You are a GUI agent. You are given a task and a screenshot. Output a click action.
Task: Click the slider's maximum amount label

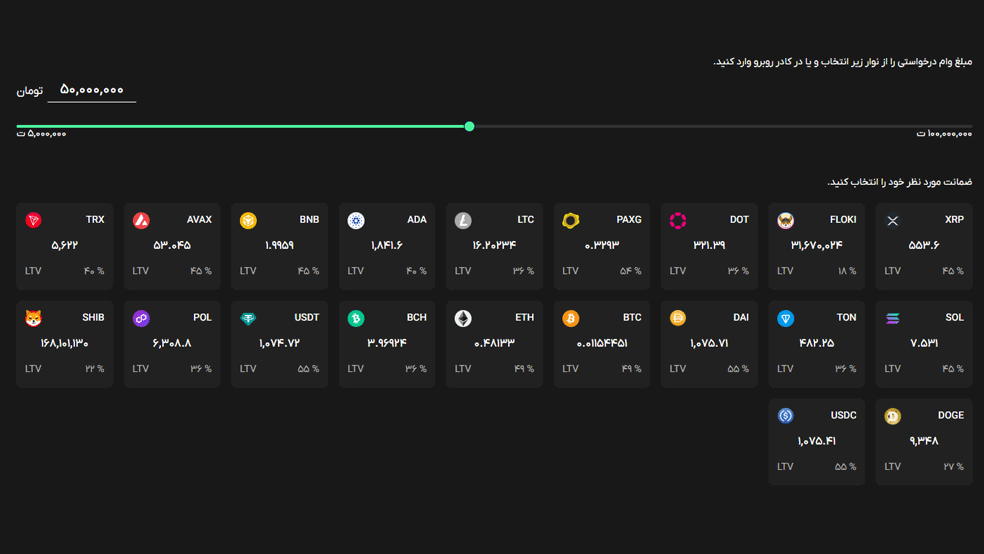pos(944,134)
